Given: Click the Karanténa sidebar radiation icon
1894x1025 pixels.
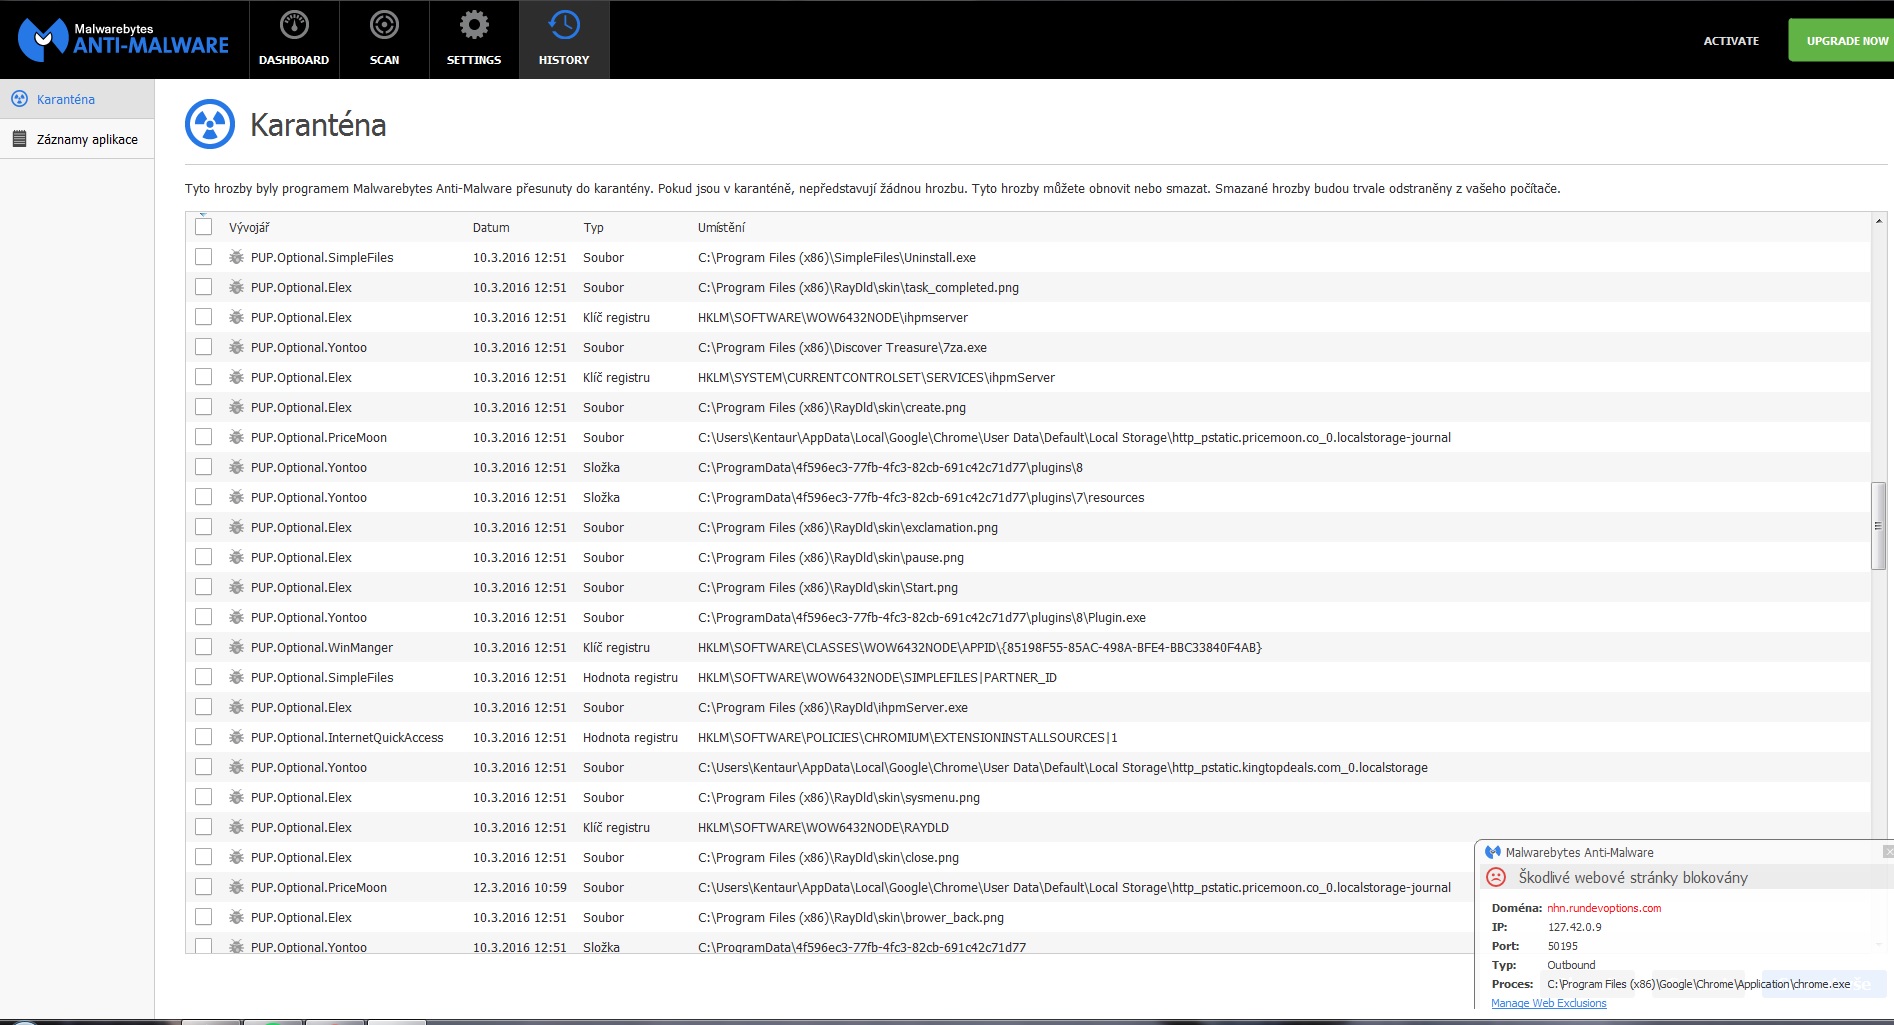Looking at the screenshot, I should (19, 99).
